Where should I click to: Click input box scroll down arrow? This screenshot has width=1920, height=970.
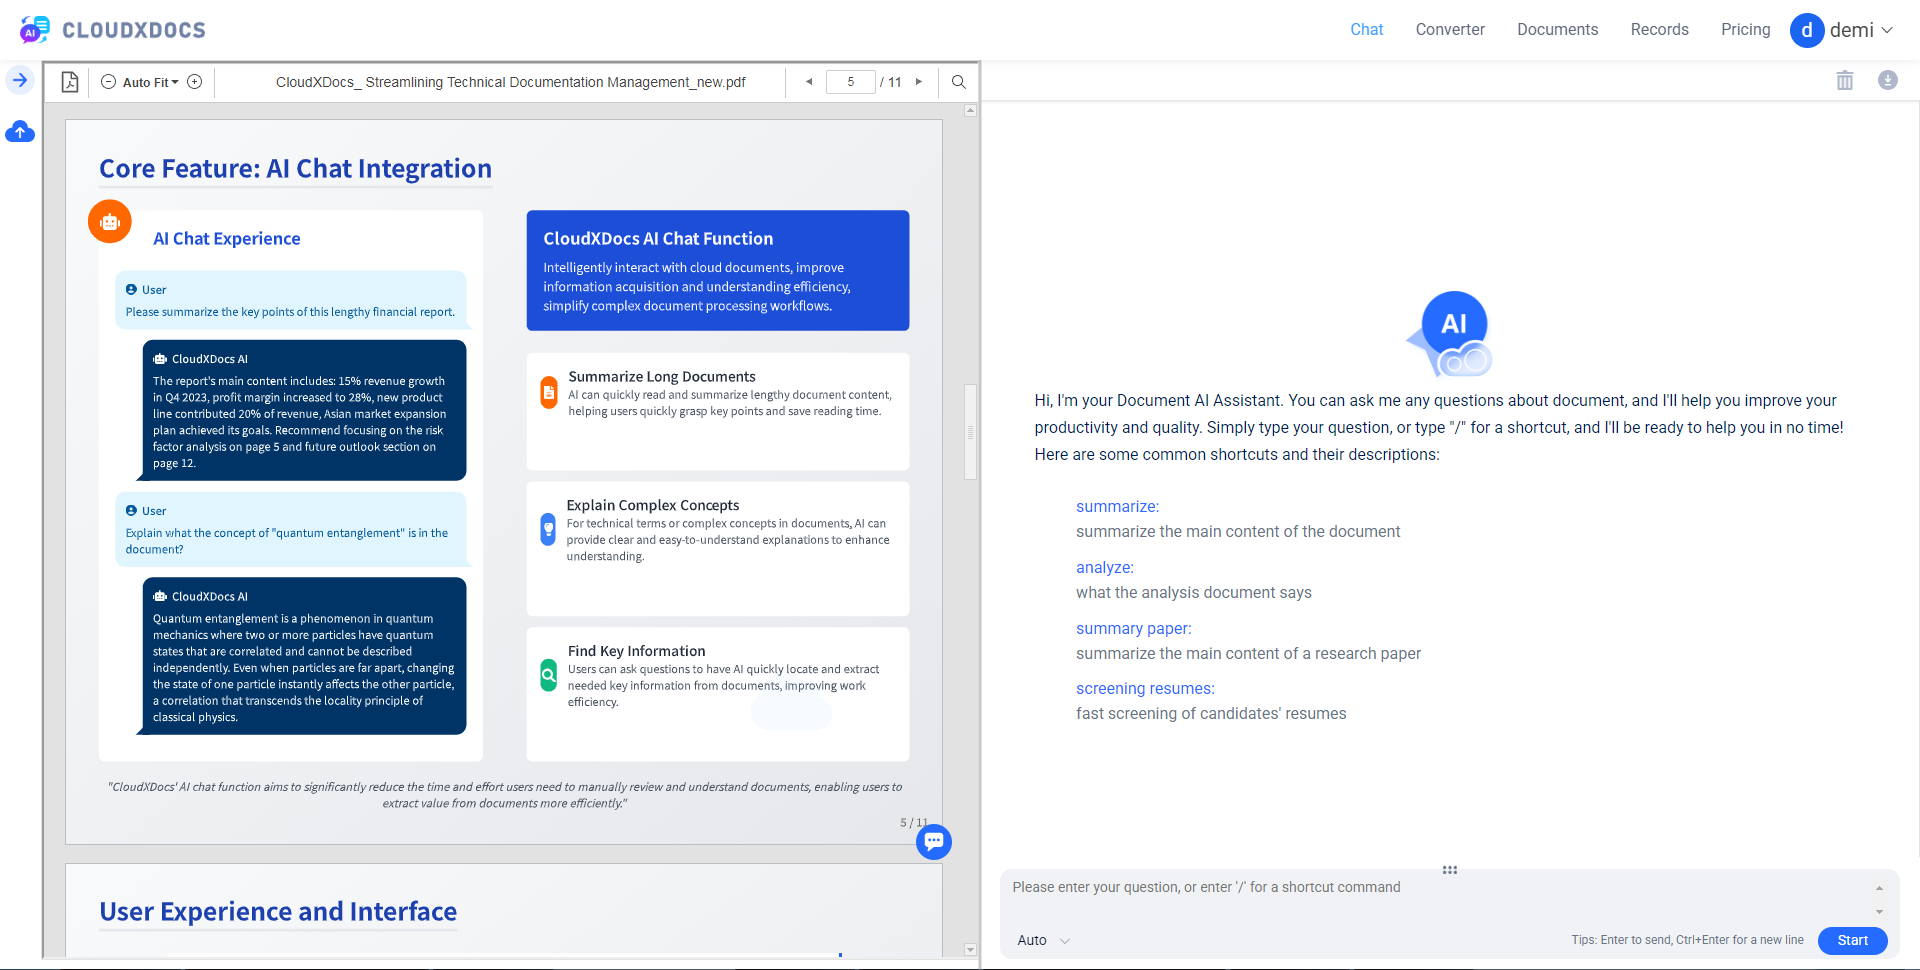tap(1879, 911)
